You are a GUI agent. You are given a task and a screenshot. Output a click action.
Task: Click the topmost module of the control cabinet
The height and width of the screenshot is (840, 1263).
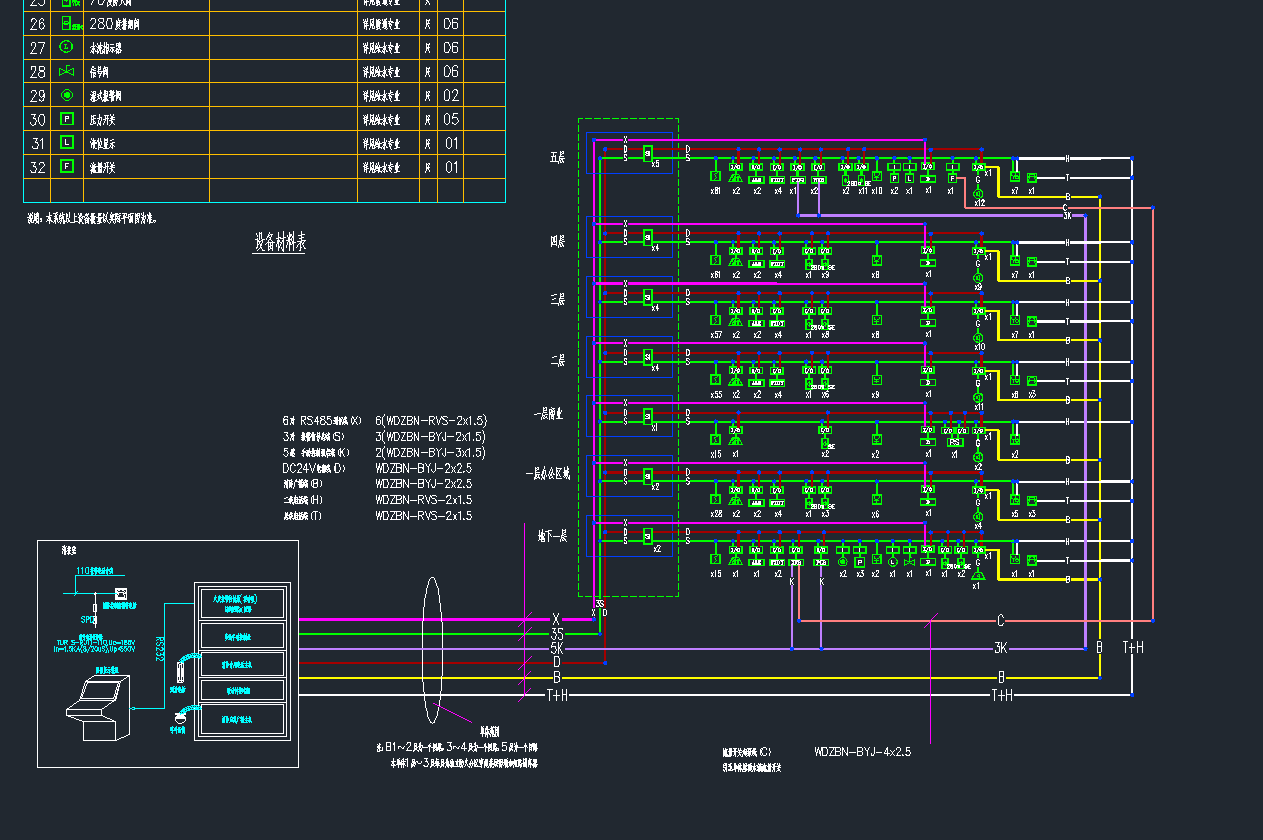(241, 601)
